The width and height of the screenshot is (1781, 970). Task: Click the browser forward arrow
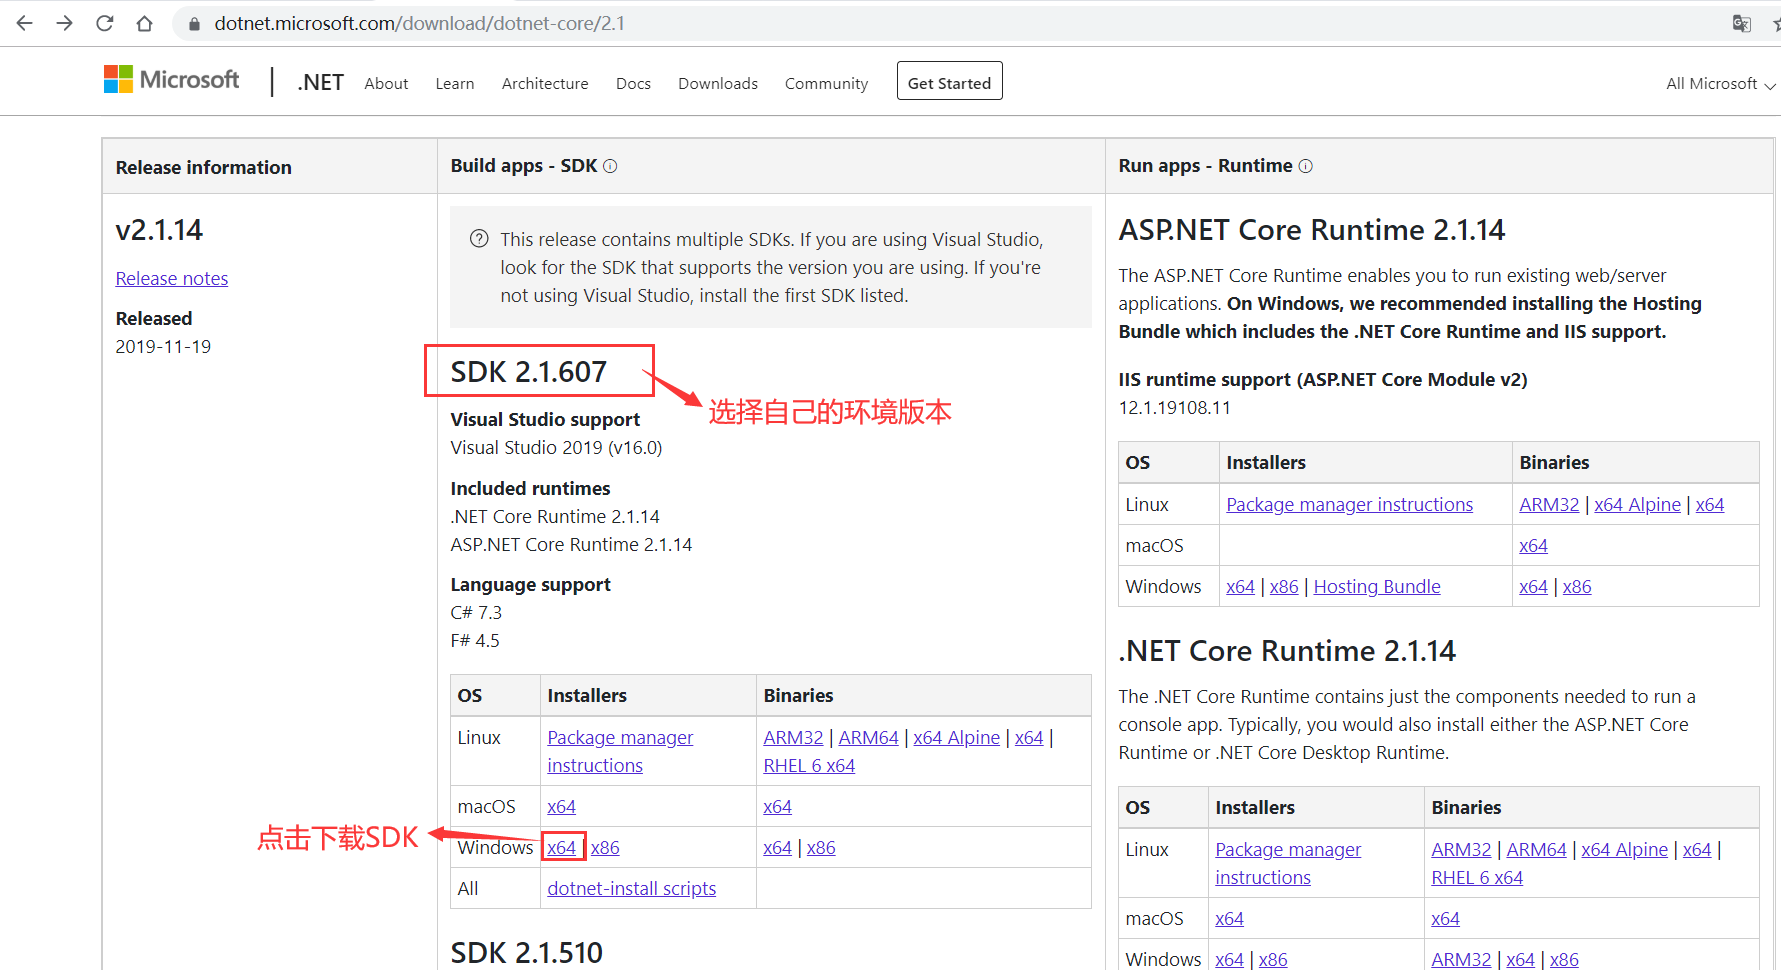click(x=65, y=23)
